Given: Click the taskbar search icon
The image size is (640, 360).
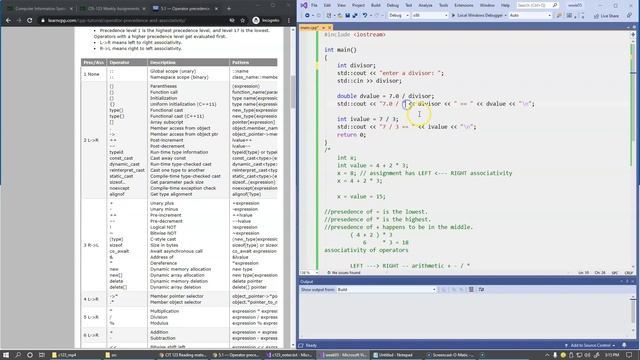Looking at the screenshot, I should [x=18, y=355].
